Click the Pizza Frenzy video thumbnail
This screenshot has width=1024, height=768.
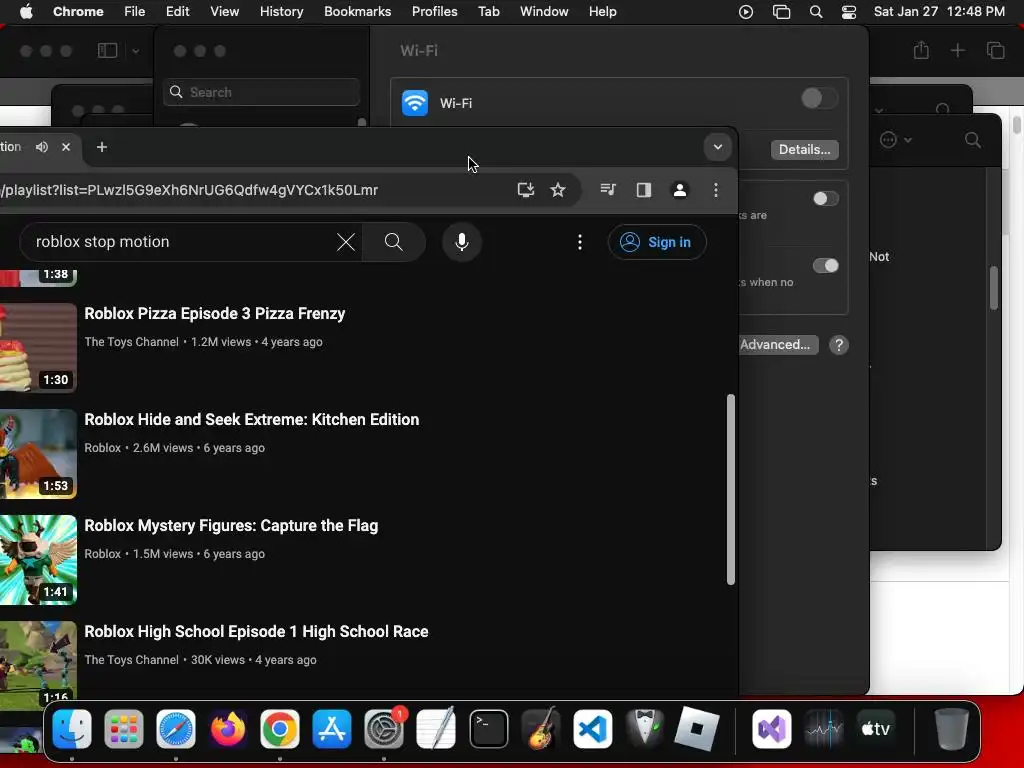pos(38,347)
